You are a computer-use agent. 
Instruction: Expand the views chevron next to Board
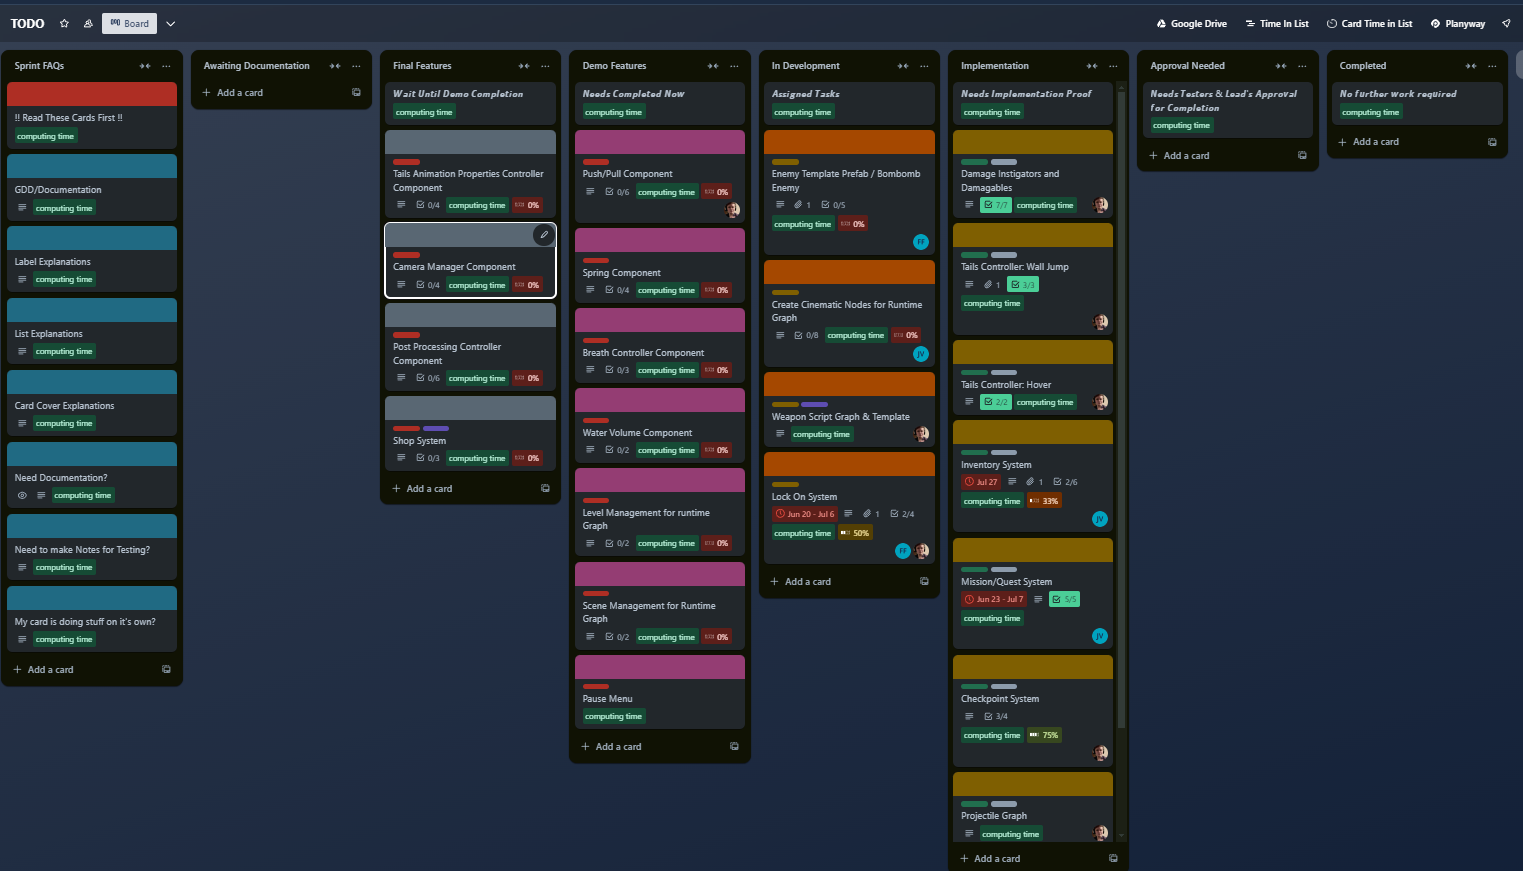pos(170,23)
